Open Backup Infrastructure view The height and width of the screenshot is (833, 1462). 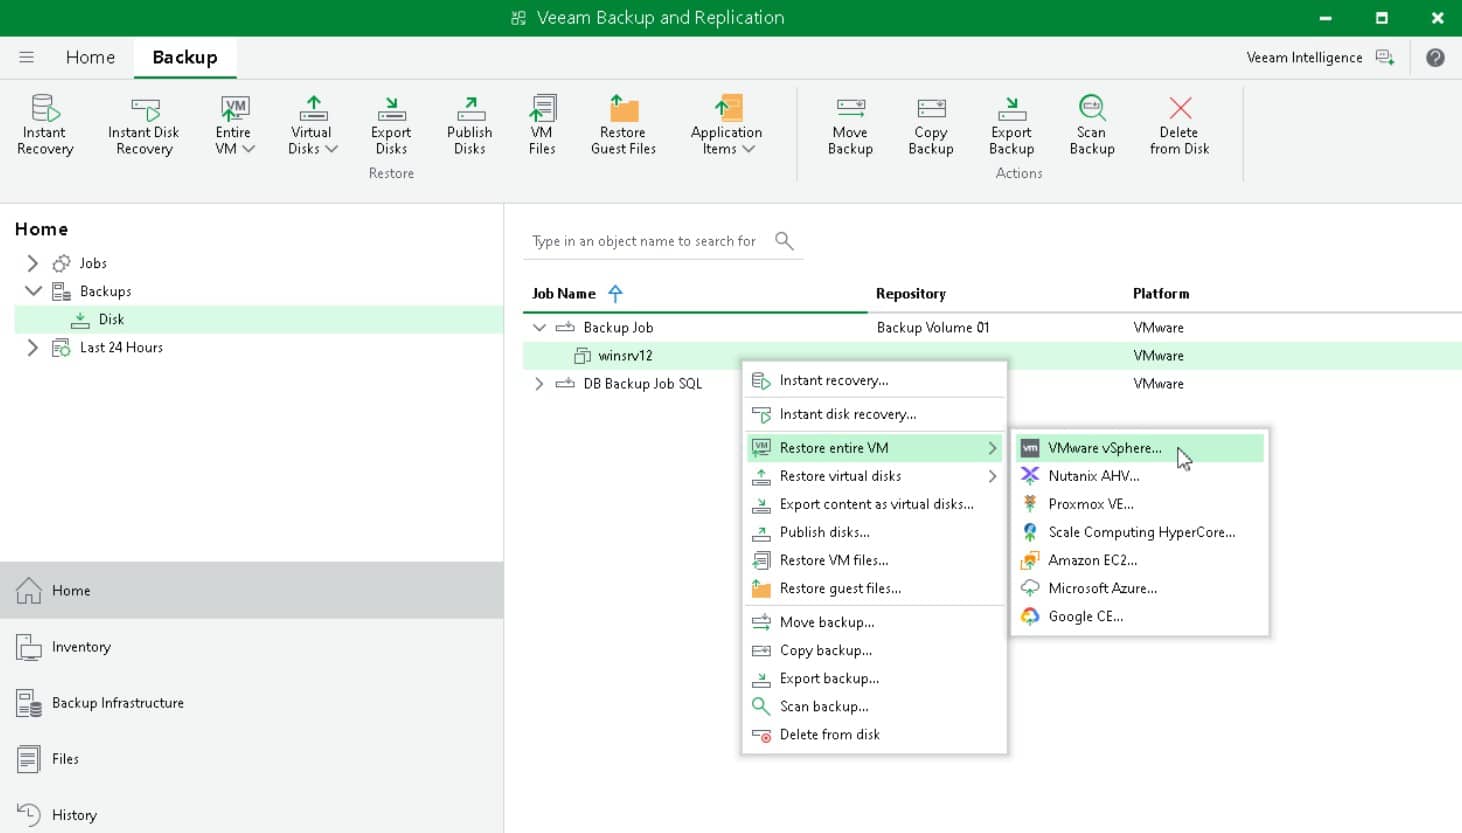pyautogui.click(x=252, y=703)
